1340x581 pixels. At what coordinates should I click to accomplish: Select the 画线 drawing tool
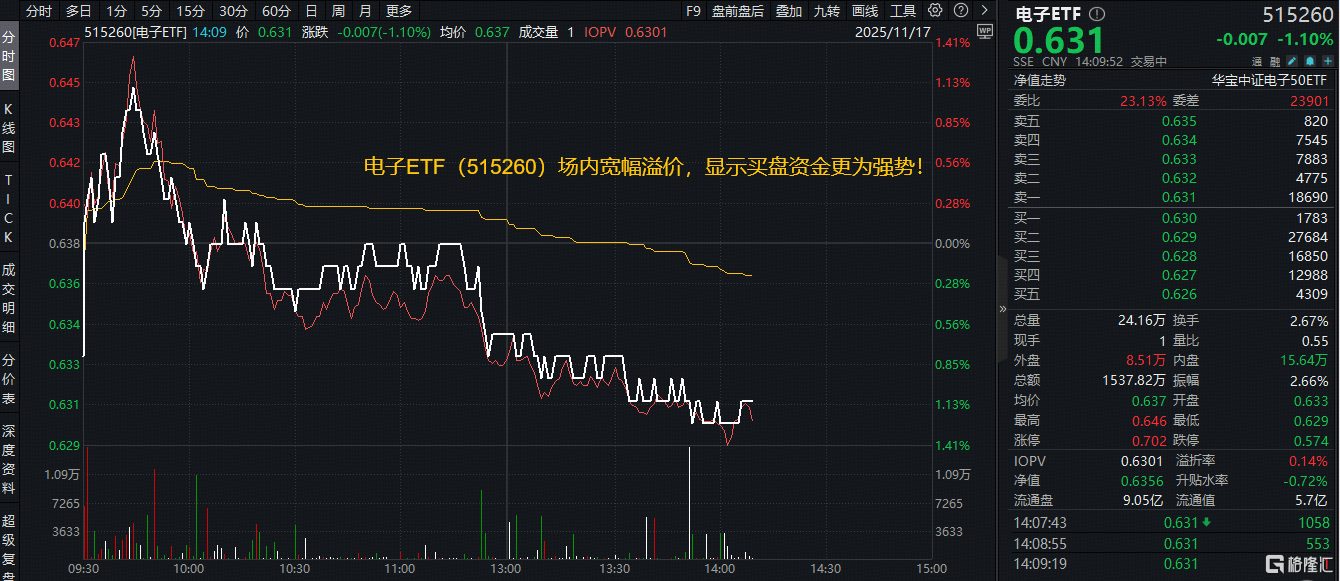(x=865, y=11)
